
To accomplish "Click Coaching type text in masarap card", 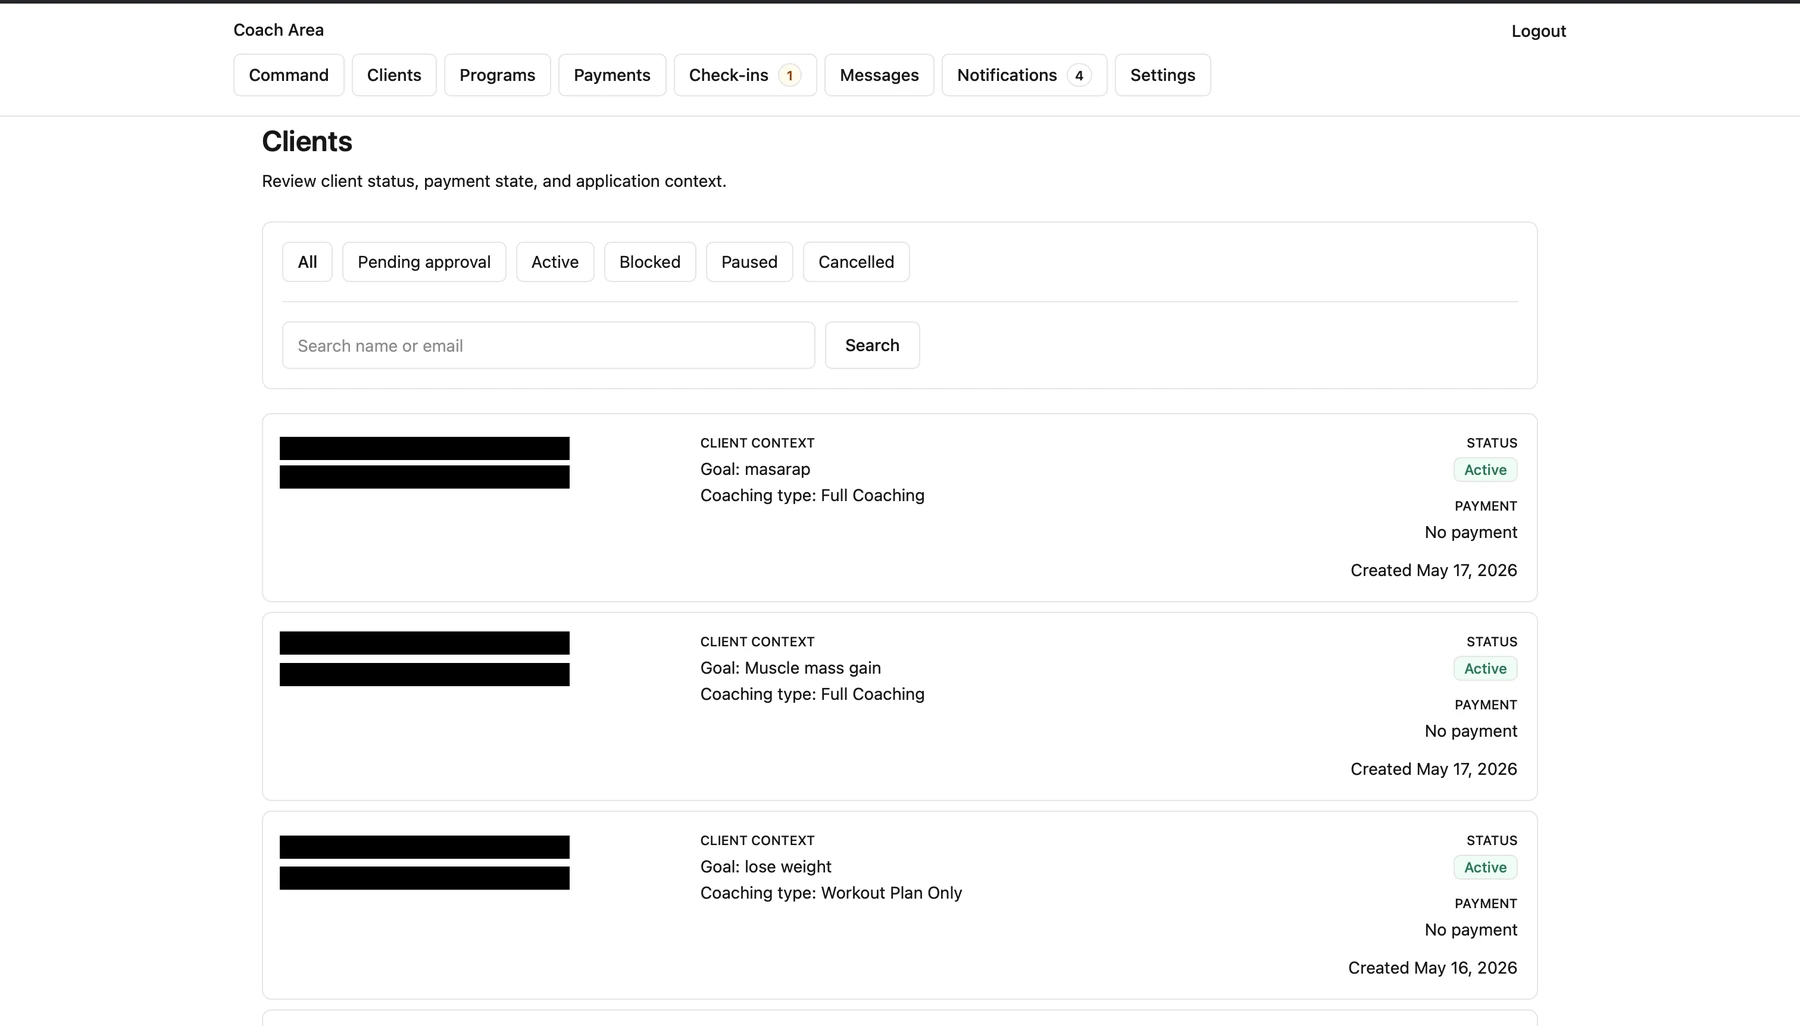I will (812, 495).
